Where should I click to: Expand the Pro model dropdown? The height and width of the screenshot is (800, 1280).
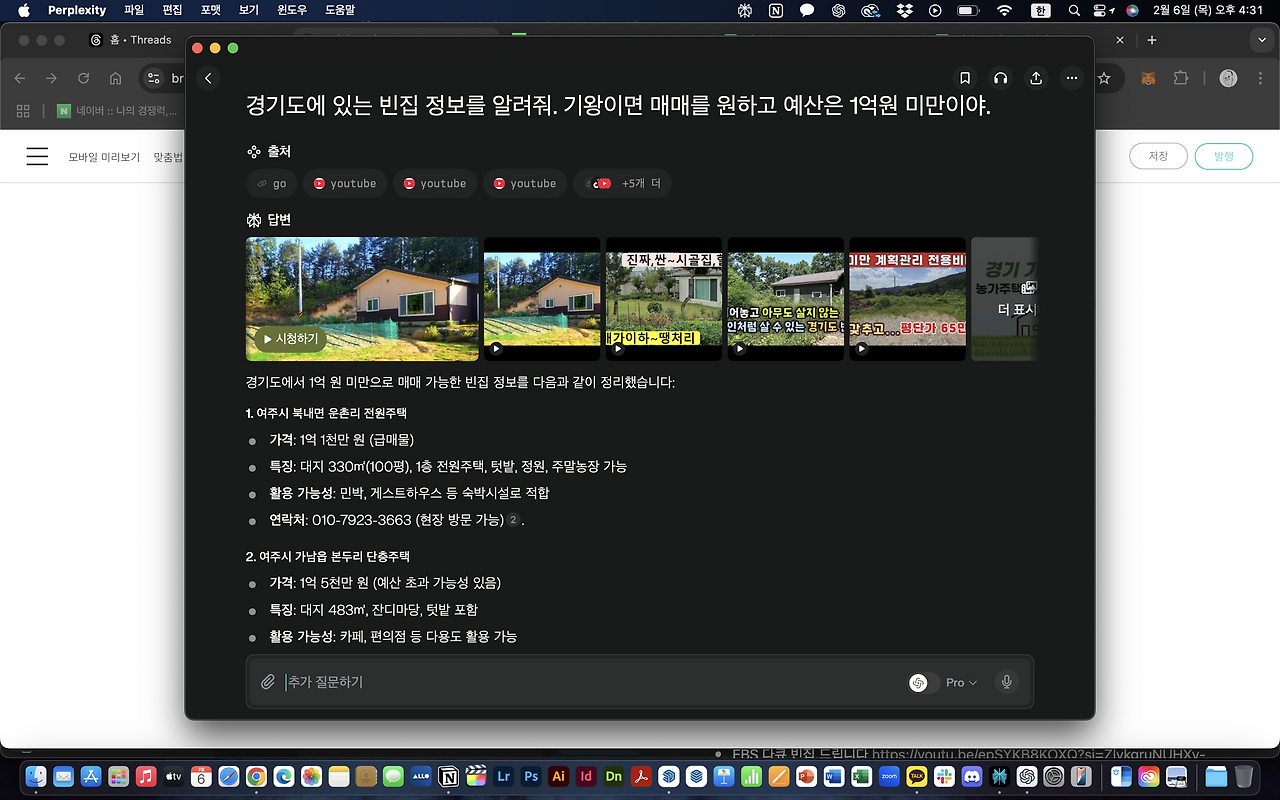(x=971, y=682)
